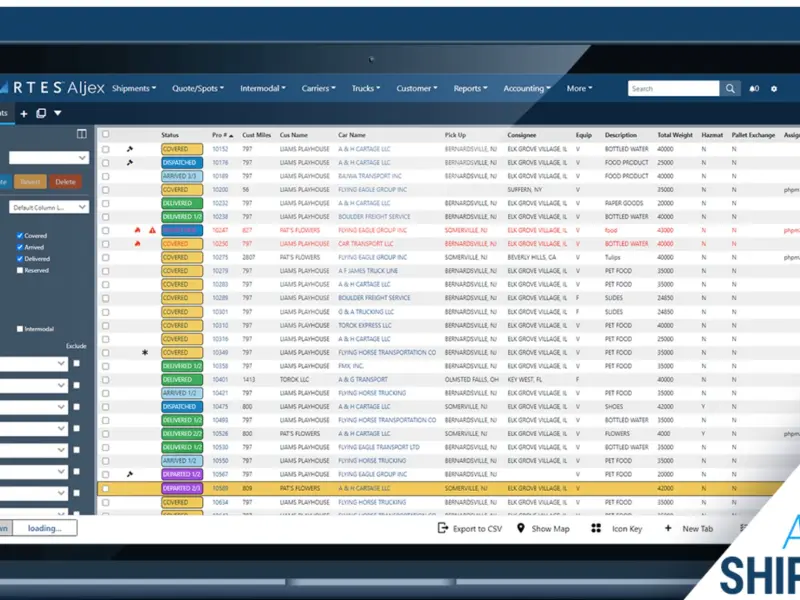
Task: Enable the Reserved filter checkbox
Action: point(20,270)
